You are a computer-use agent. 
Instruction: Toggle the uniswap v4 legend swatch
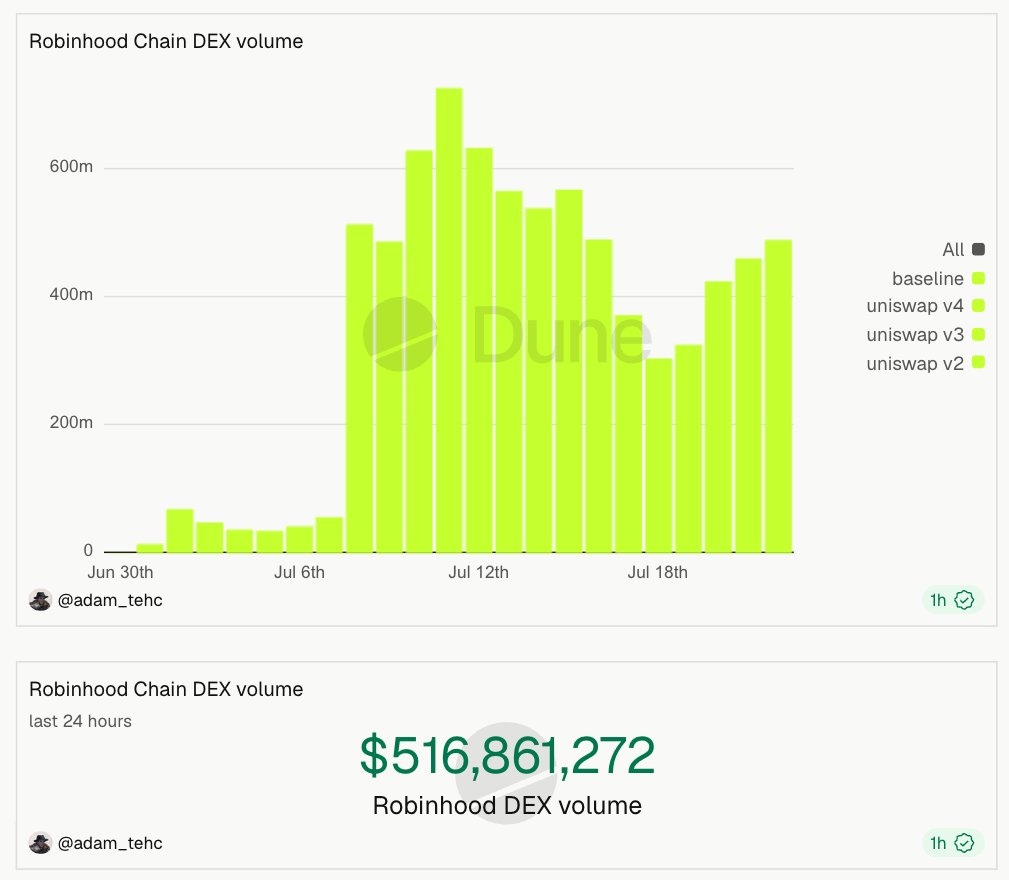tap(978, 306)
